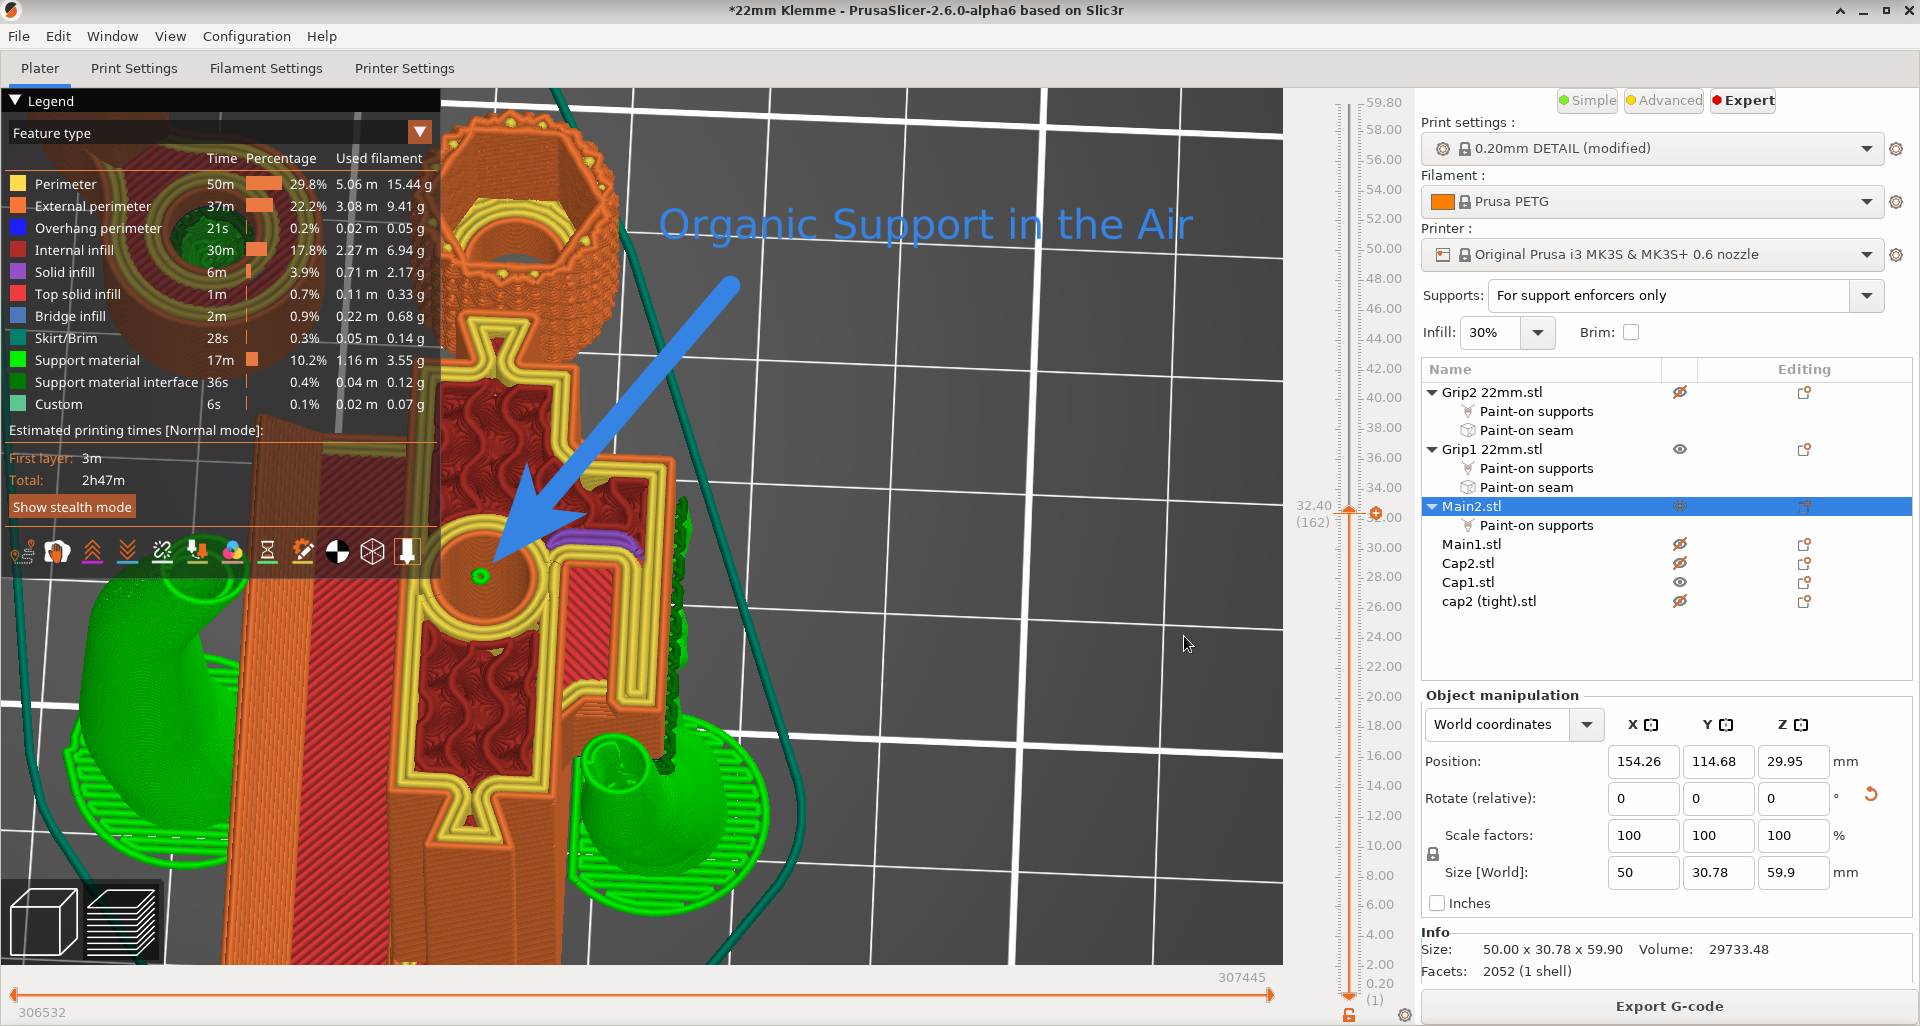Click horizontal slider lock icon

point(1349,1015)
